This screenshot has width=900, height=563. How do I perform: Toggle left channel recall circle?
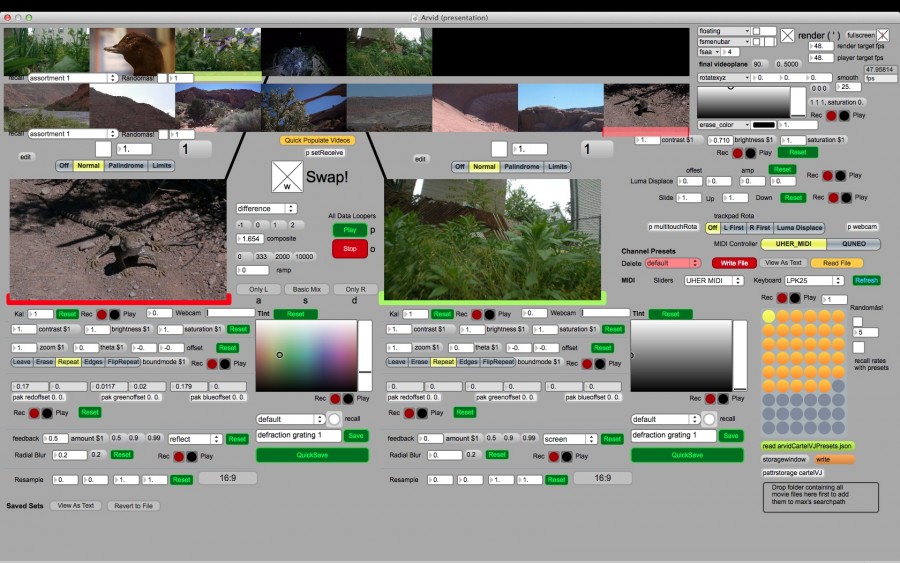pyautogui.click(x=334, y=419)
